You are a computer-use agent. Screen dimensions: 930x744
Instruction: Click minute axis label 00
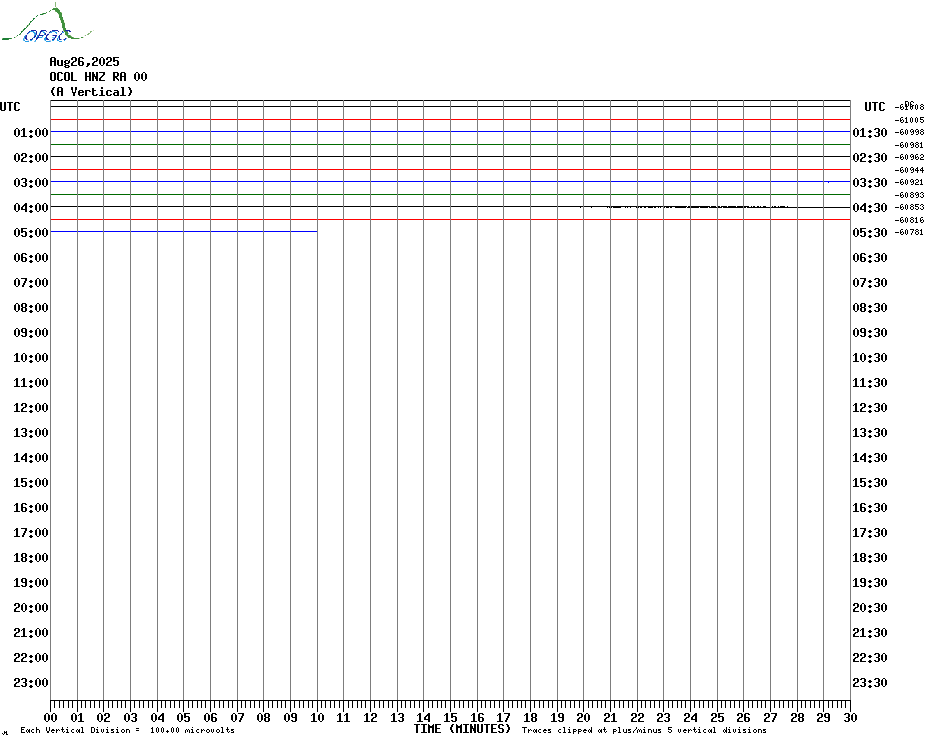click(x=50, y=717)
